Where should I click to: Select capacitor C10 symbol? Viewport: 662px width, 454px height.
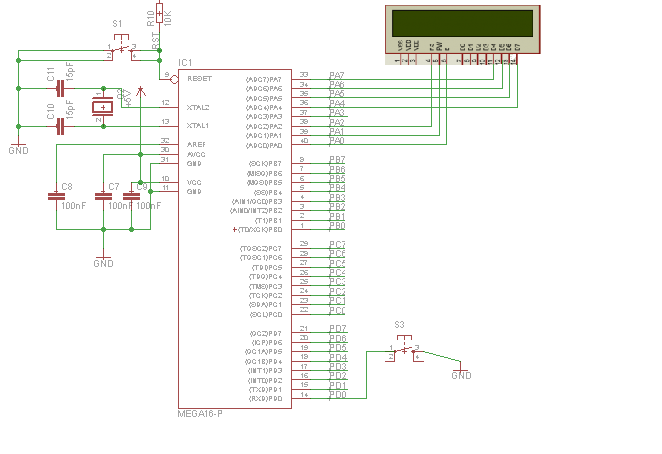(x=60, y=126)
